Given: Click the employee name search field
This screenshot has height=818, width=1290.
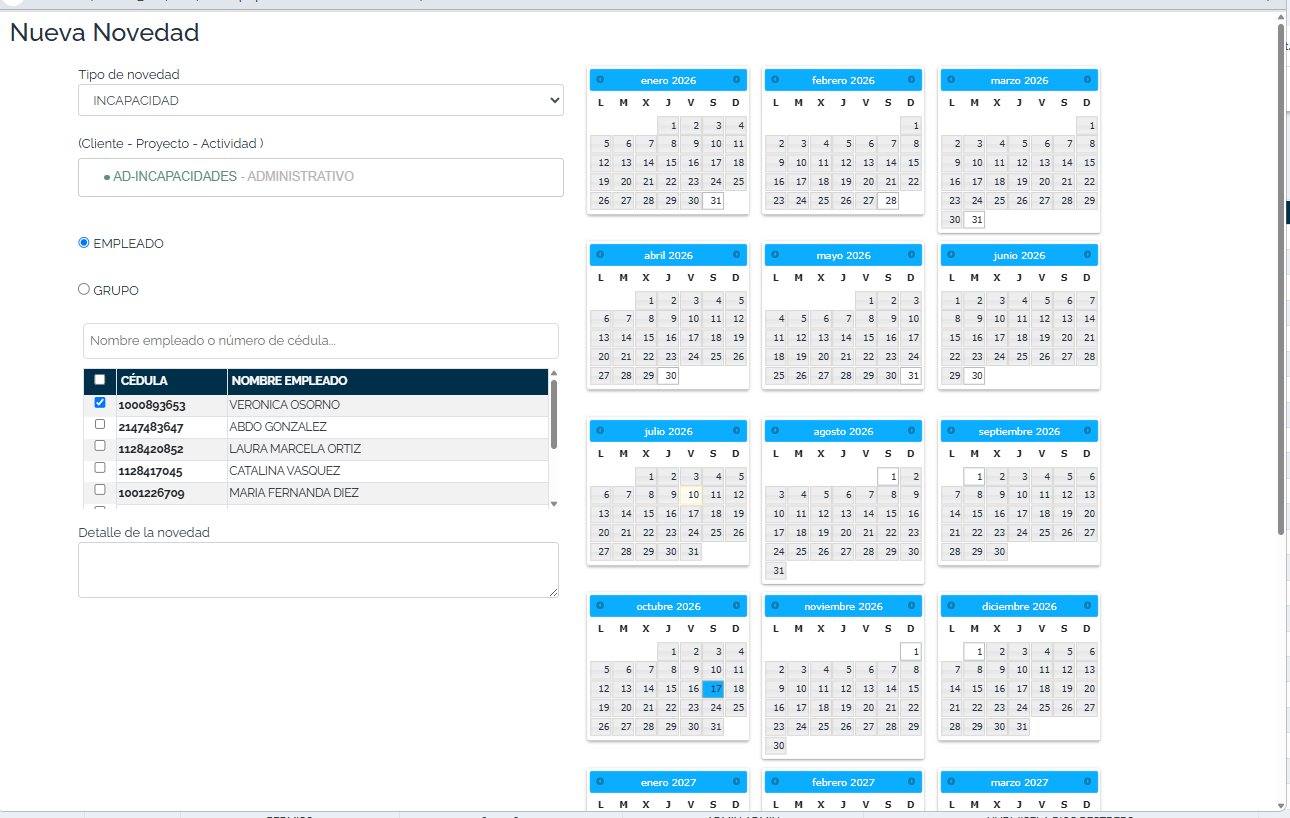Looking at the screenshot, I should point(321,341).
